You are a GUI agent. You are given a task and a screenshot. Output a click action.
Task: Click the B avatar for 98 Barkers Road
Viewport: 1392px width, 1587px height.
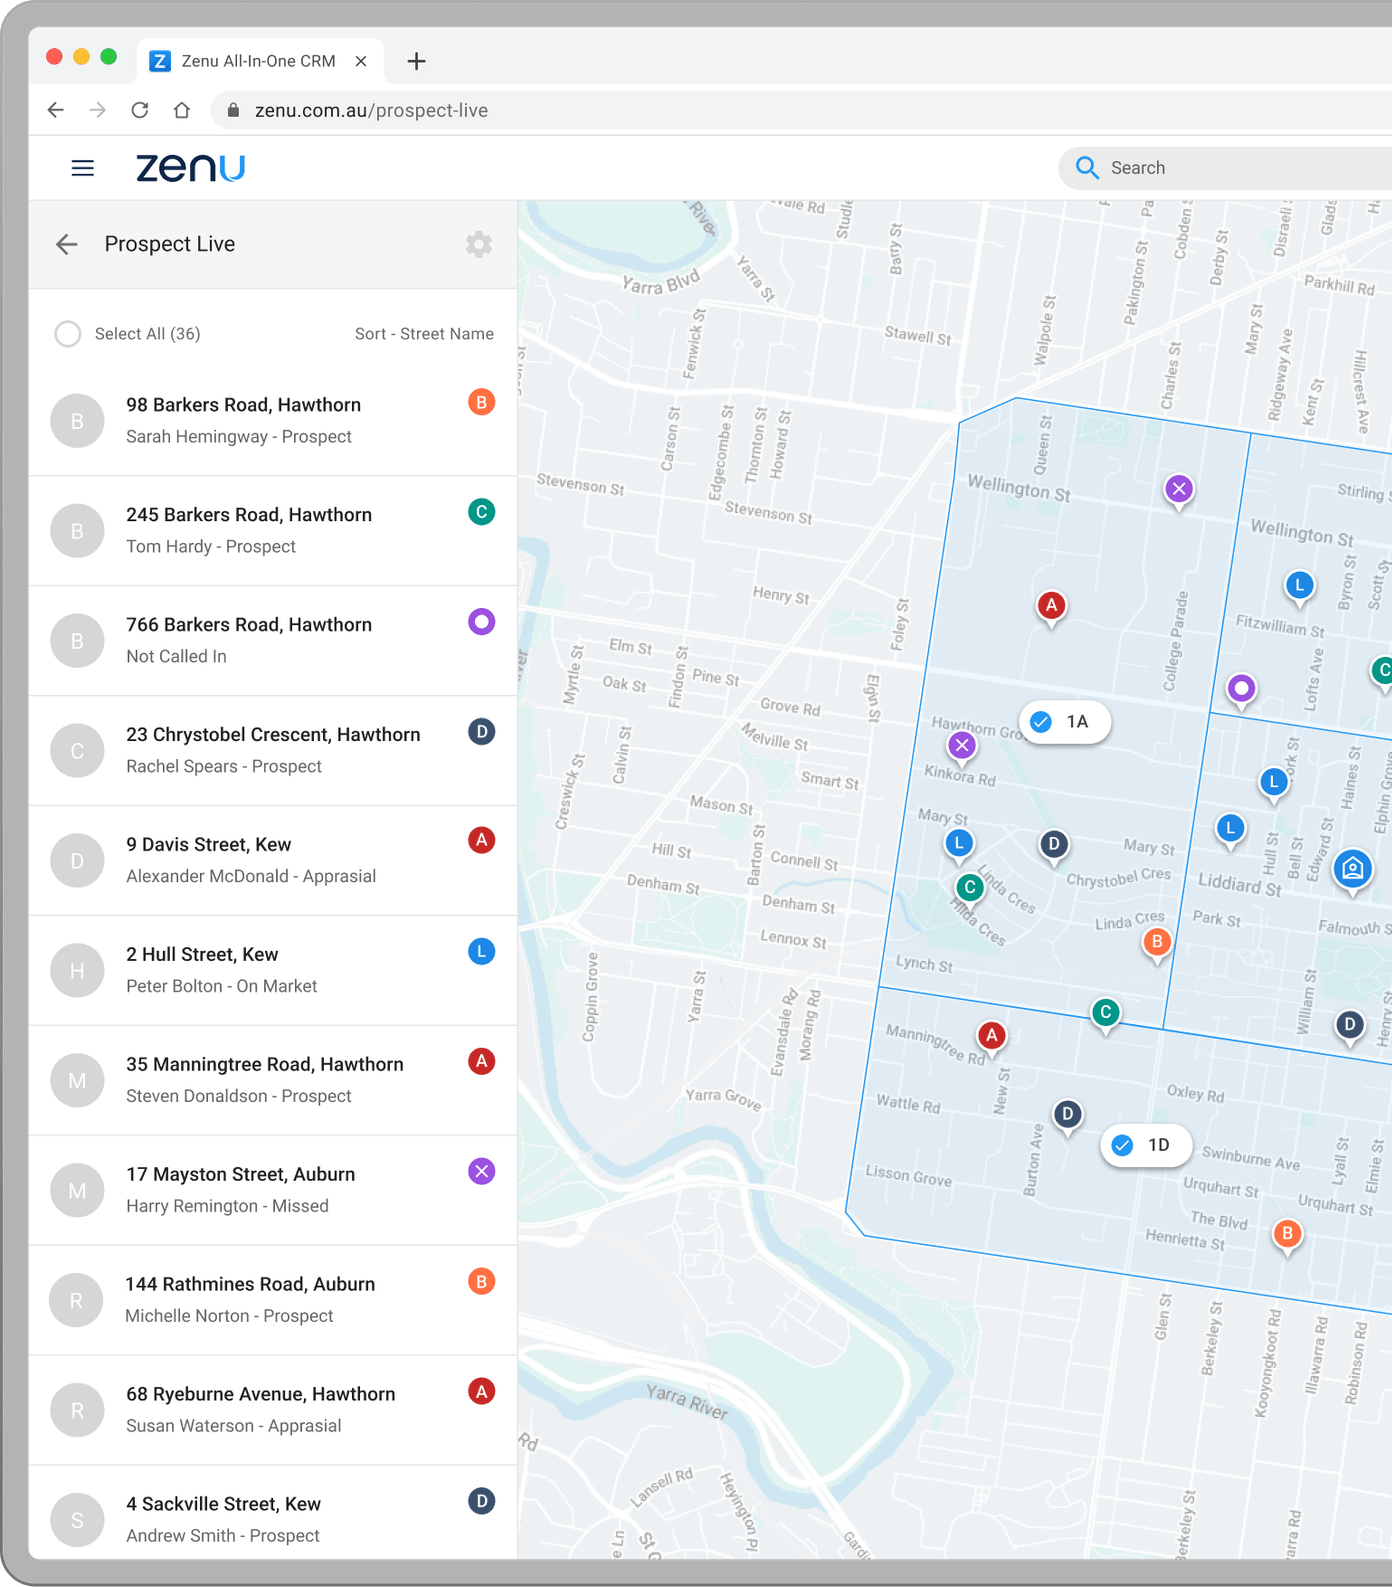coord(77,421)
